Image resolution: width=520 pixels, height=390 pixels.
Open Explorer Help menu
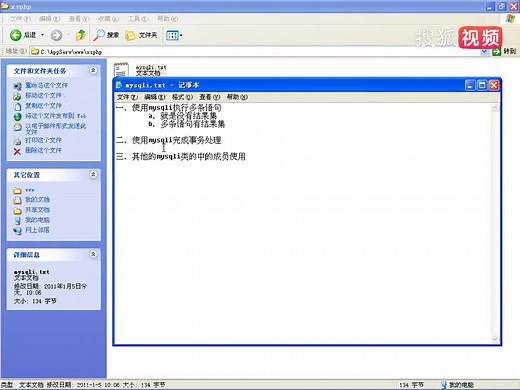pos(167,19)
